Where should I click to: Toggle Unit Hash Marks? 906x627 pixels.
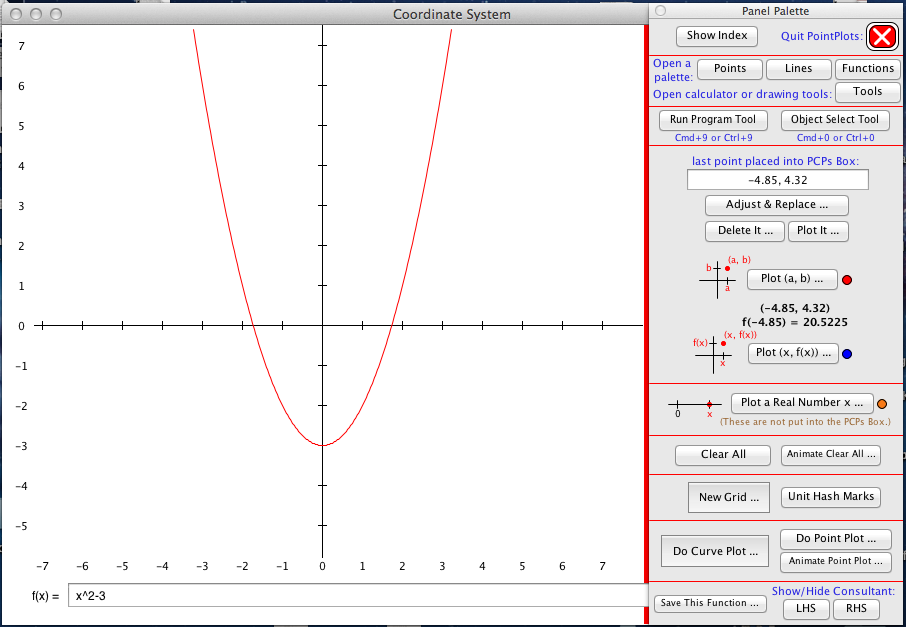click(830, 497)
